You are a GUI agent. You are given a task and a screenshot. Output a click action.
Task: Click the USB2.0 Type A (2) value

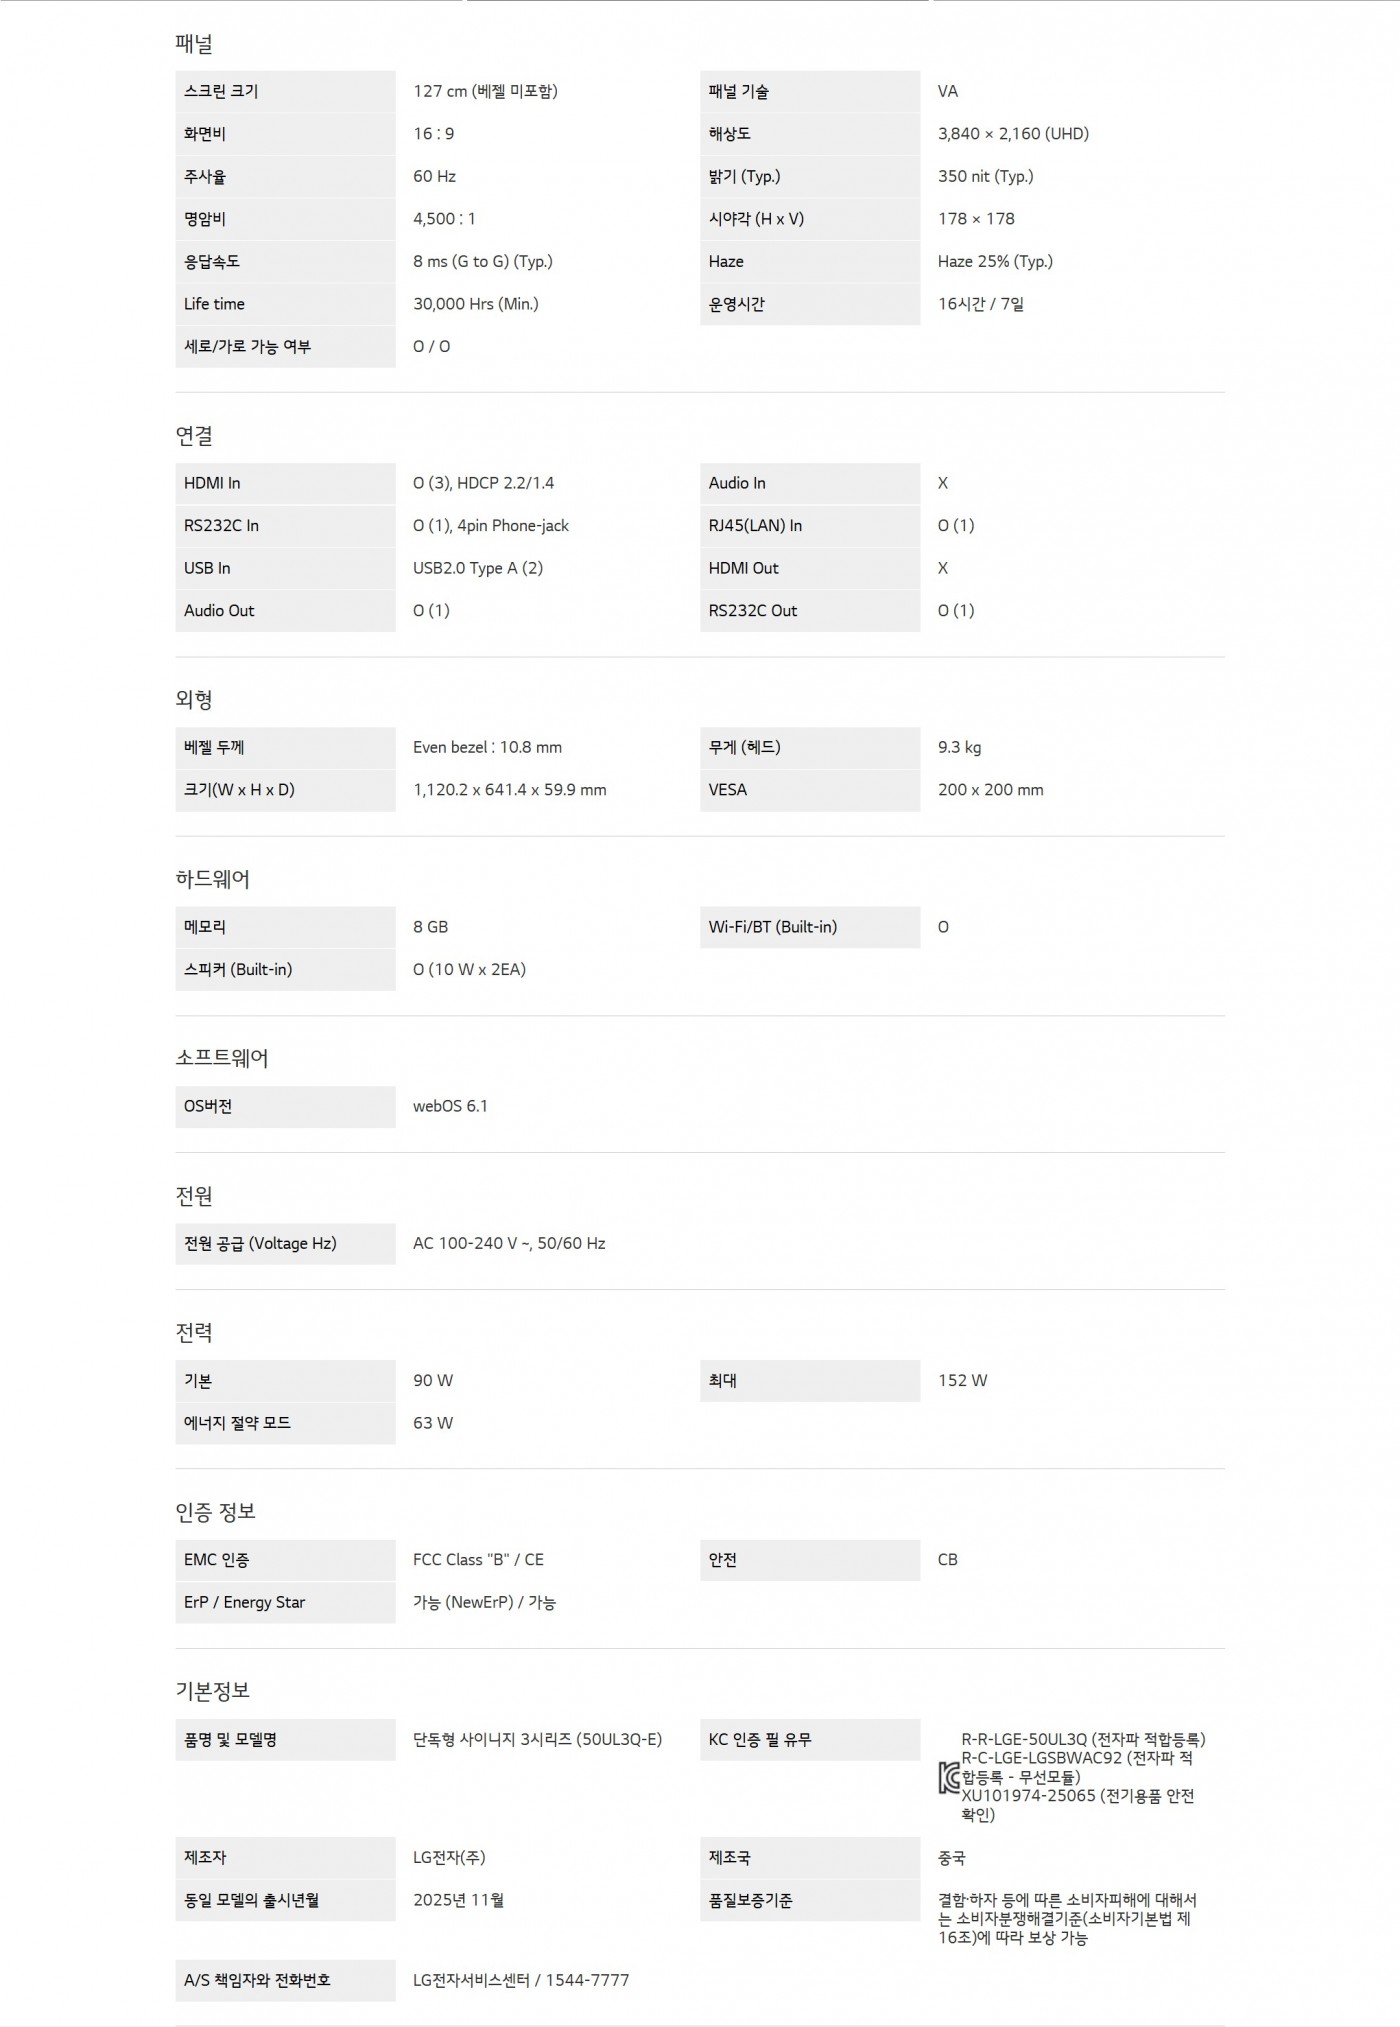478,568
